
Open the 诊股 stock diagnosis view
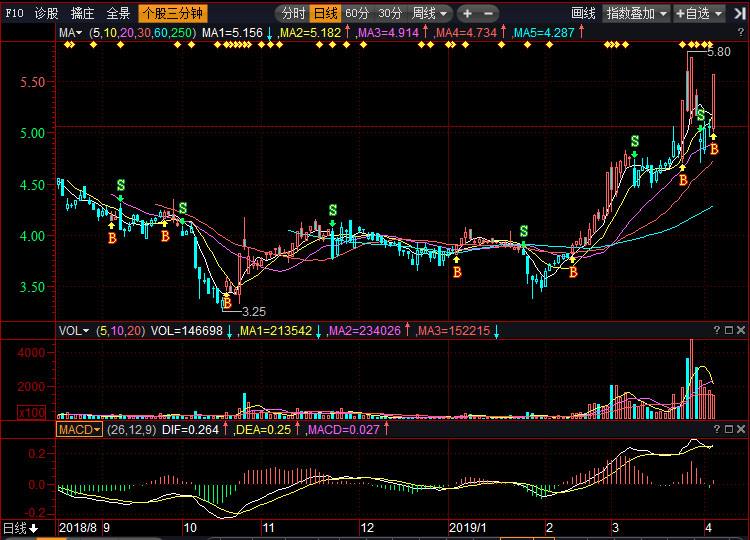click(46, 13)
